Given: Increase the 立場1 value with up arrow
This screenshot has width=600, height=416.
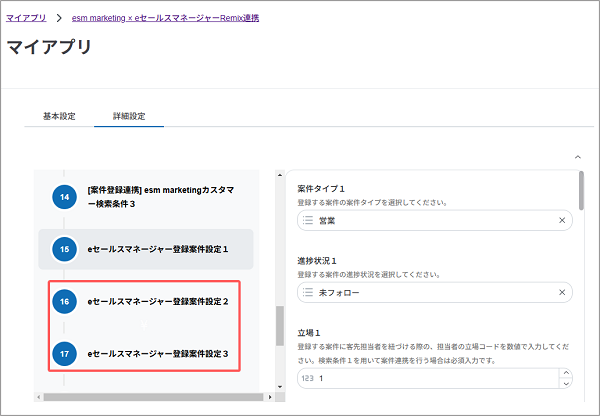Looking at the screenshot, I should 568,374.
